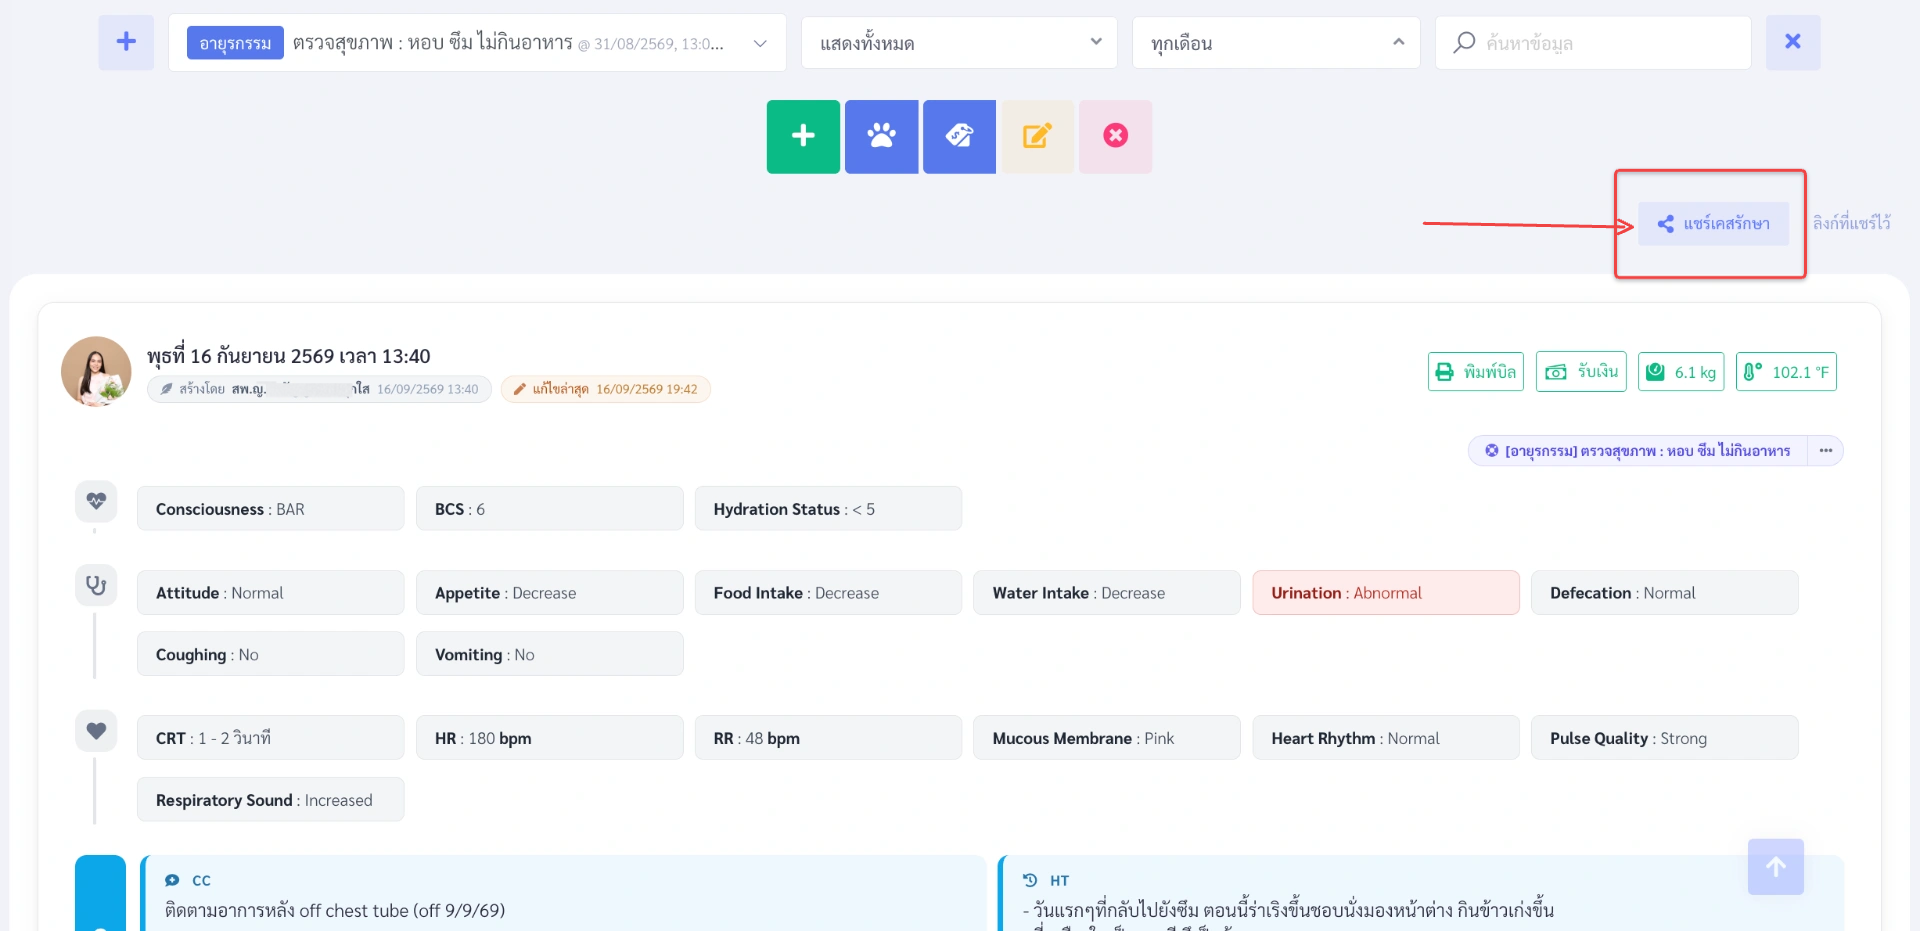Click the HT history icon

[x=1030, y=880]
